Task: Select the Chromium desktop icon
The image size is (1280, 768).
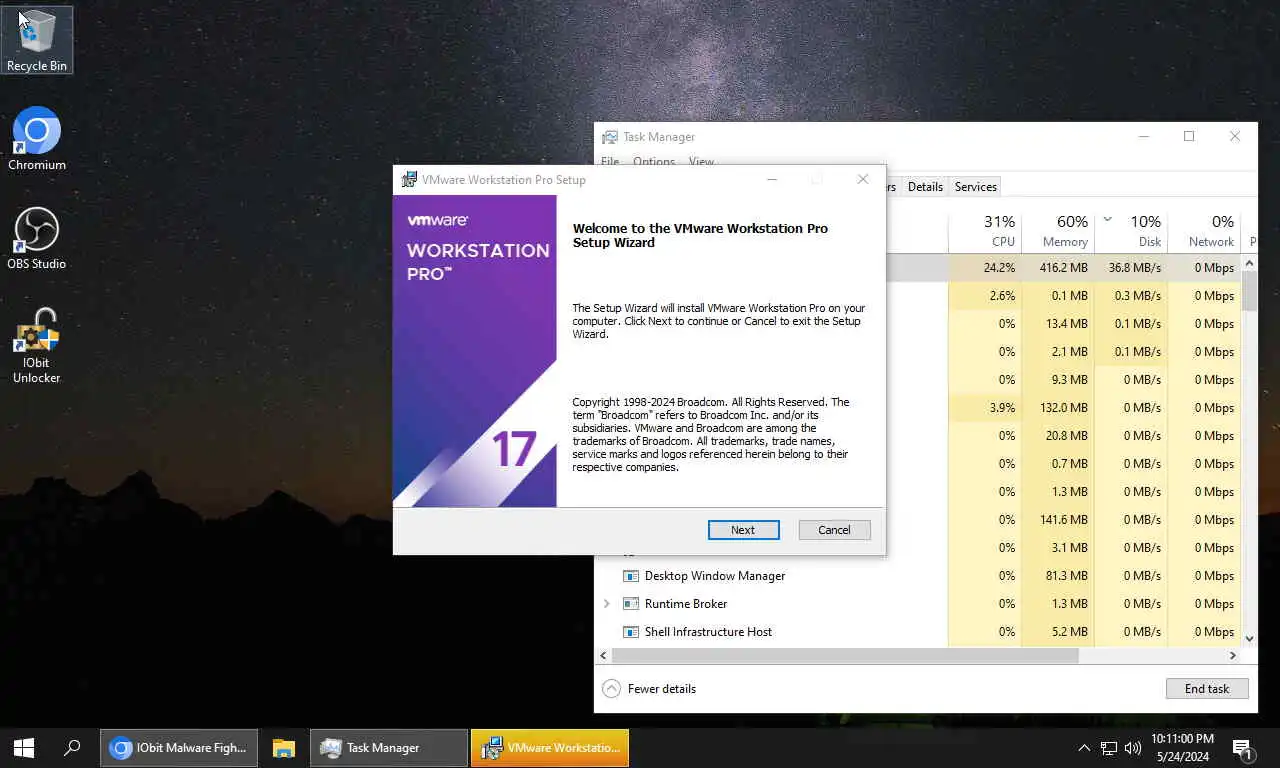Action: [x=37, y=139]
